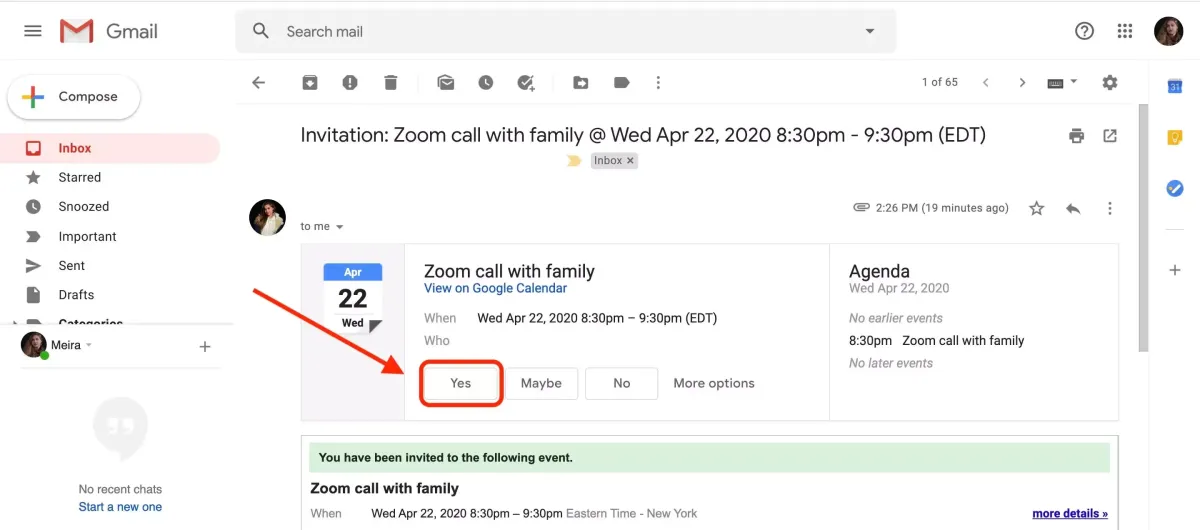Open the View on Google Calendar link
This screenshot has width=1200, height=530.
coord(495,288)
